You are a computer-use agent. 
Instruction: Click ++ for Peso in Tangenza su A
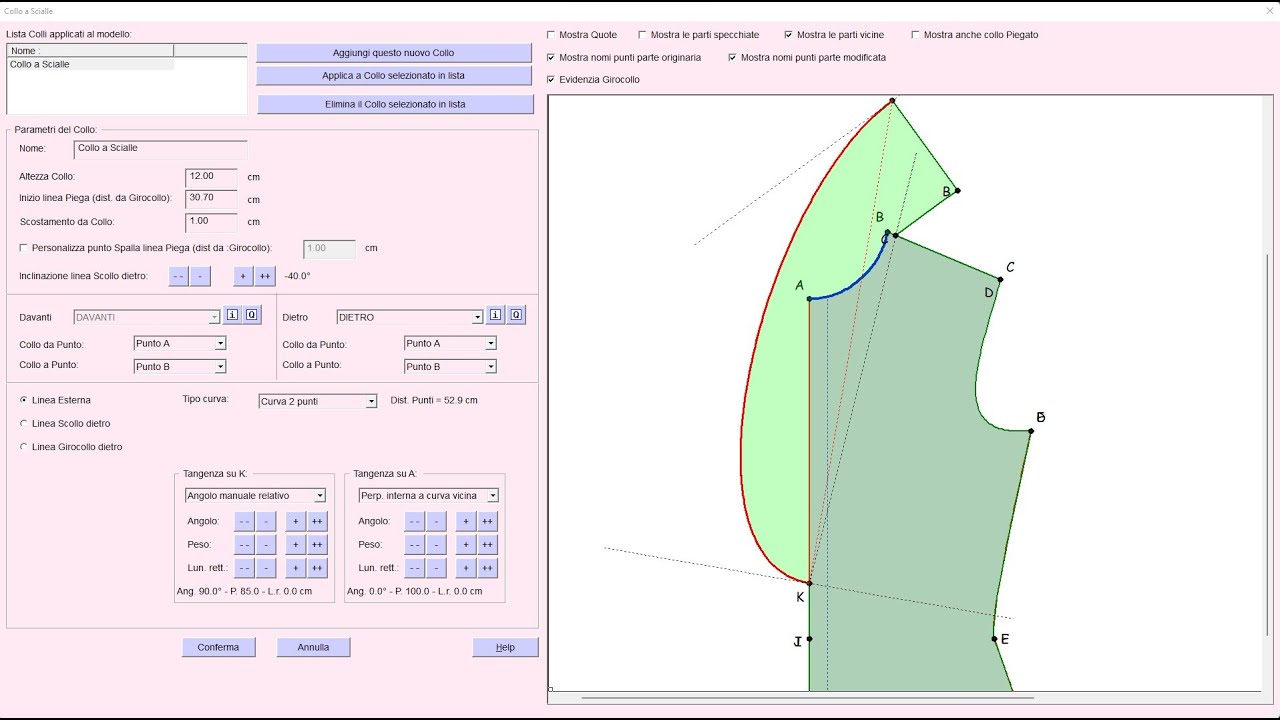coord(487,545)
